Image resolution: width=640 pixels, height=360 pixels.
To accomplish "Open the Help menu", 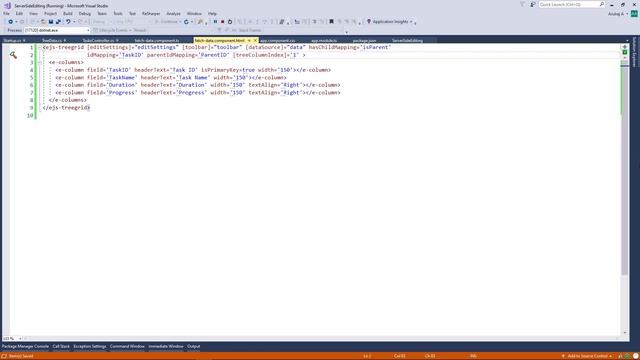I will [212, 13].
